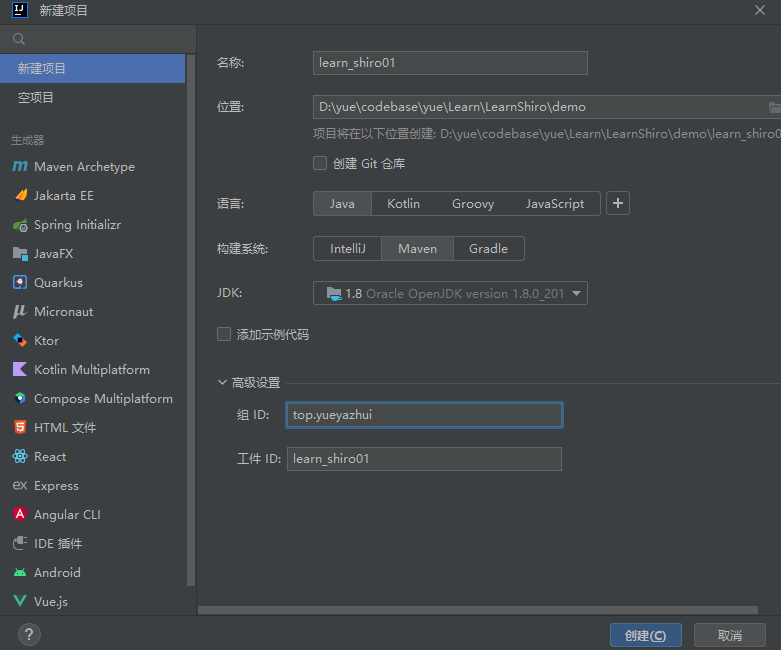The height and width of the screenshot is (650, 781).
Task: Click the 取消 button
Action: pos(730,636)
